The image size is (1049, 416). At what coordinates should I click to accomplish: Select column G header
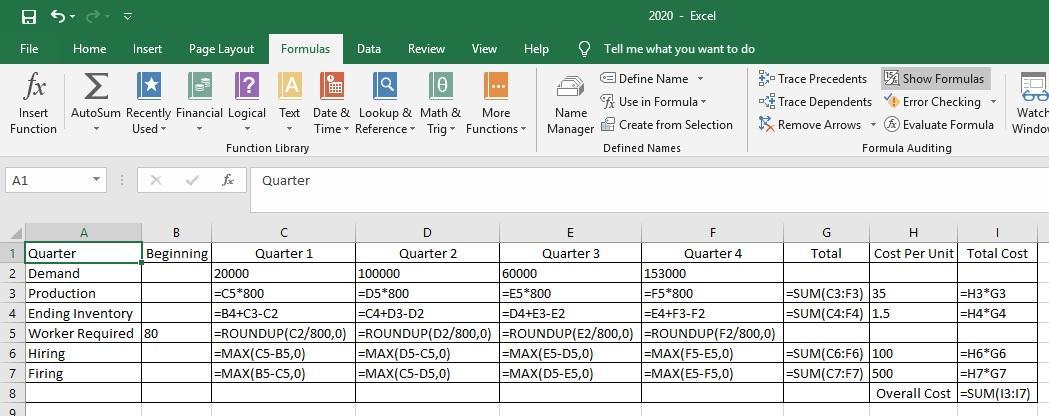(x=826, y=233)
